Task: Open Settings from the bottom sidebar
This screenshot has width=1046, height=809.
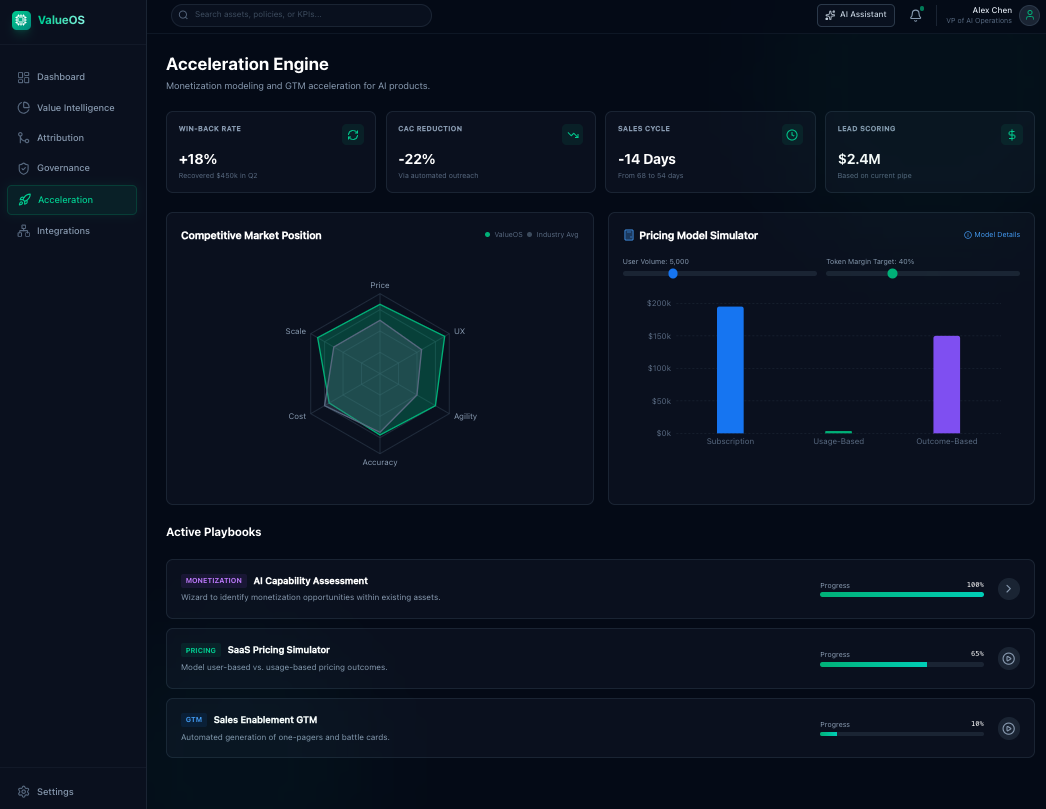Action: [45, 791]
